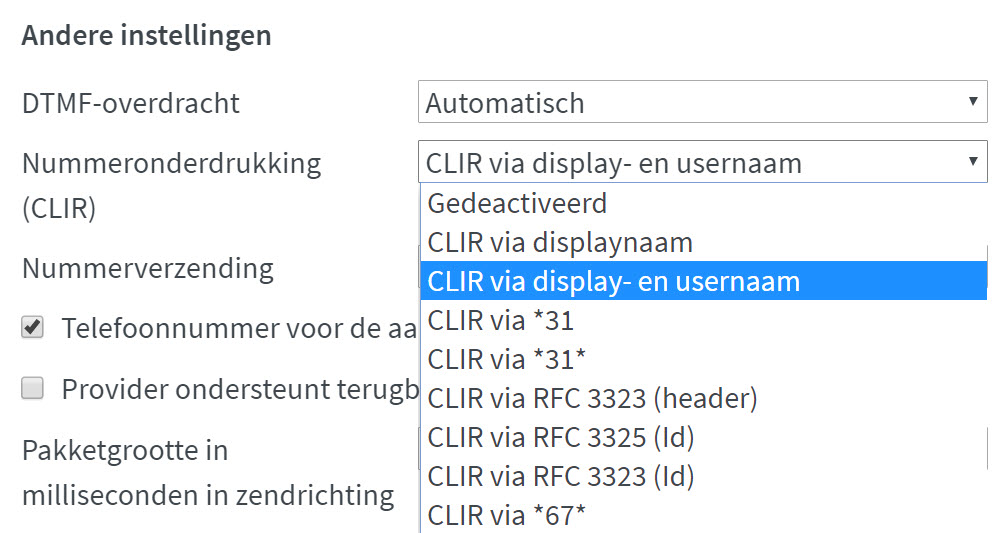Screen dimensions: 994x533
Task: Choose CLIR via RFC 3323 (header)
Action: click(592, 399)
